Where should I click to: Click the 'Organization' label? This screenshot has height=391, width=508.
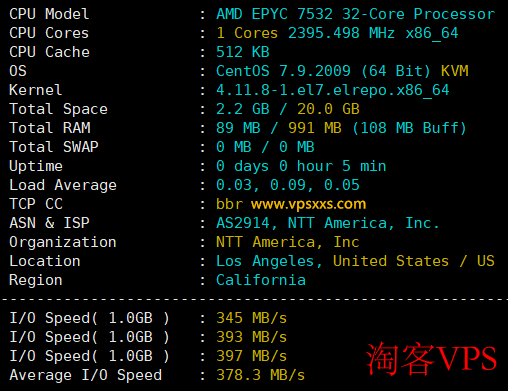pyautogui.click(x=63, y=242)
